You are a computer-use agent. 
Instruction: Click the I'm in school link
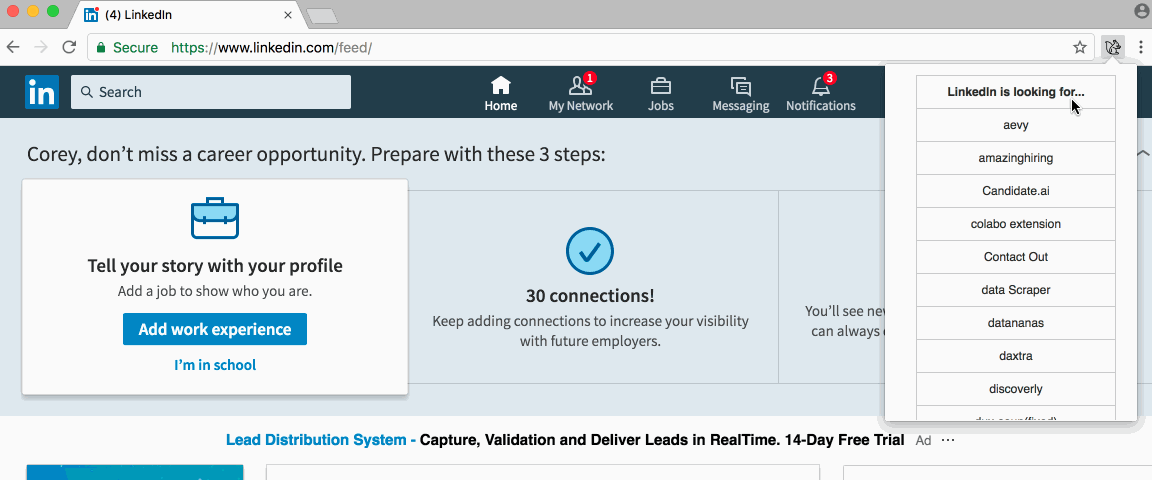tap(215, 365)
